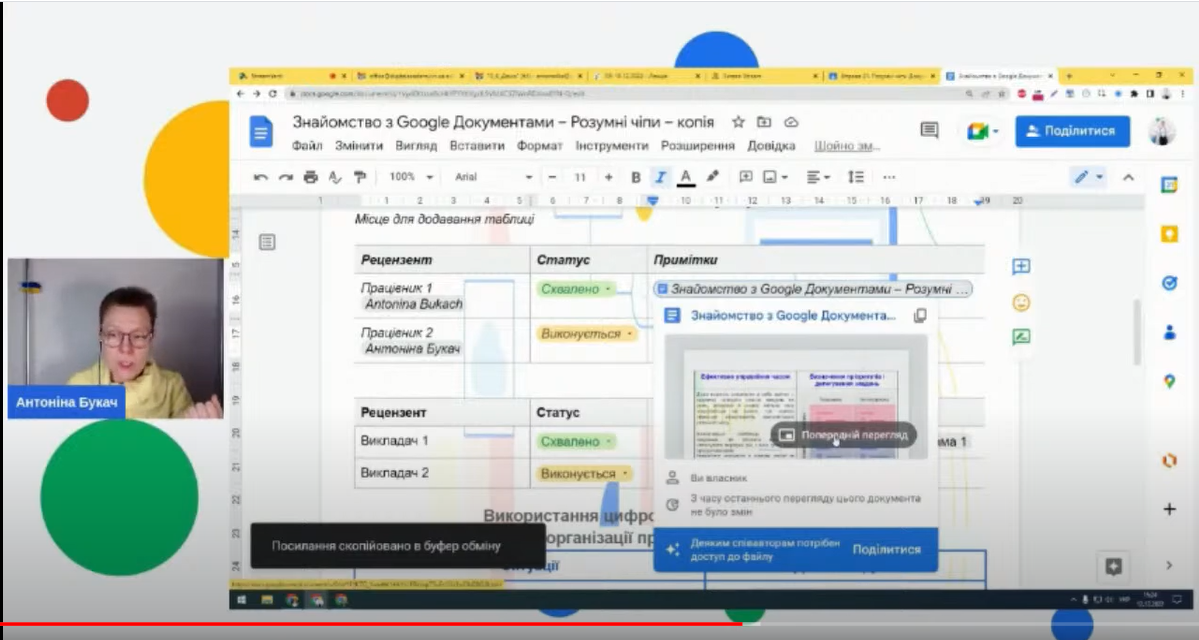The width and height of the screenshot is (1199, 640).
Task: Open the Змінити menu
Action: point(359,145)
